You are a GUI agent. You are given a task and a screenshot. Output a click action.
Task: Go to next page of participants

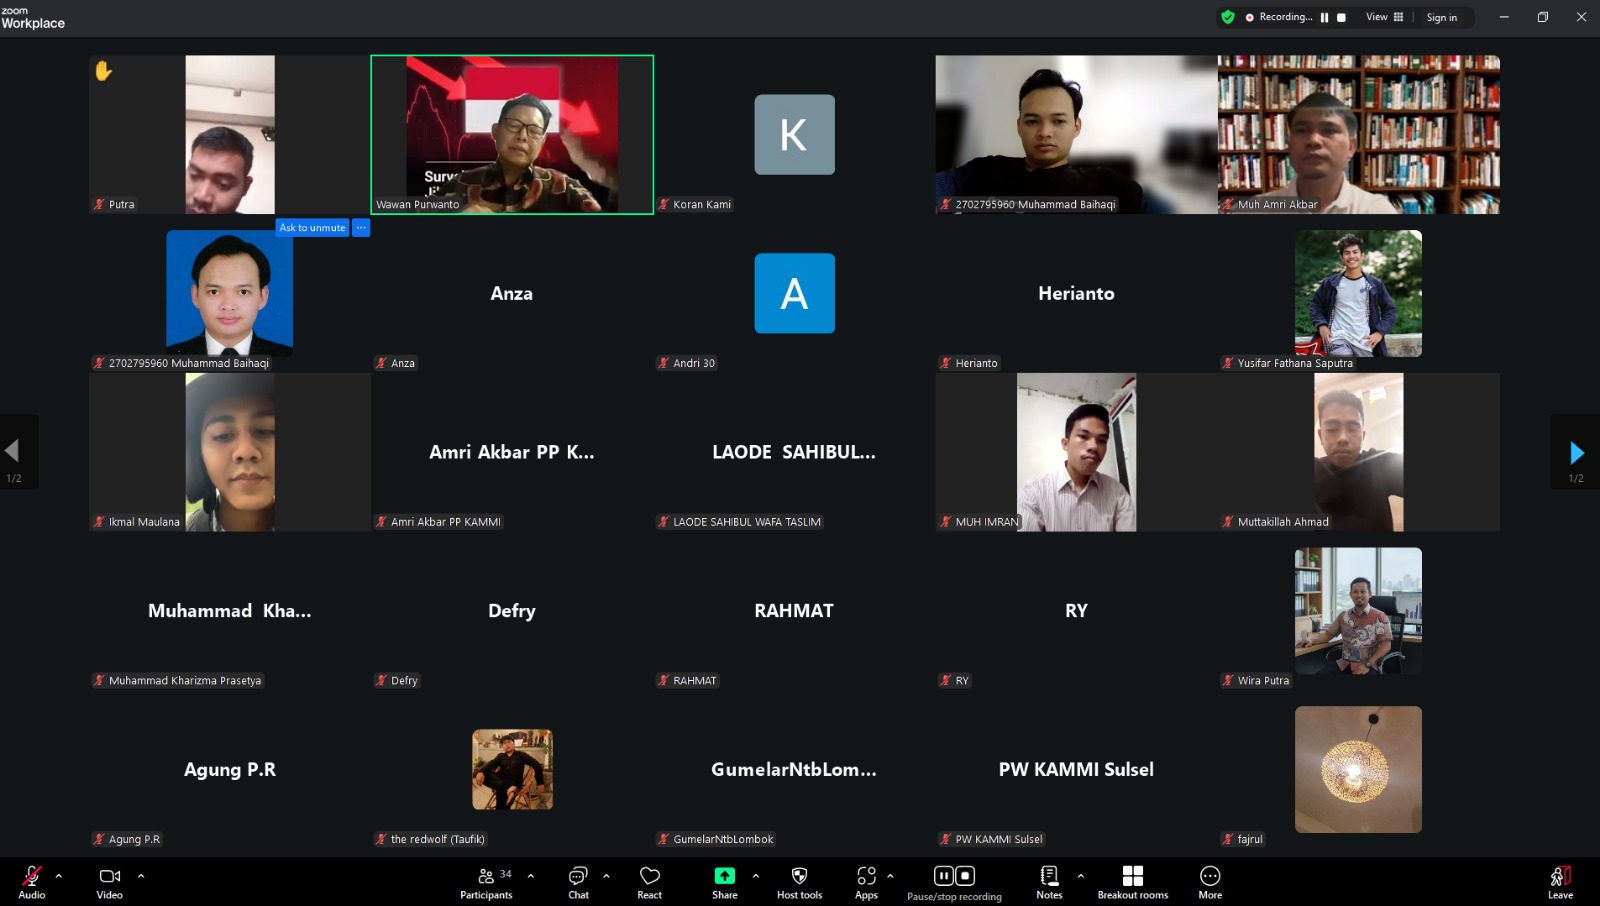pyautogui.click(x=1576, y=453)
